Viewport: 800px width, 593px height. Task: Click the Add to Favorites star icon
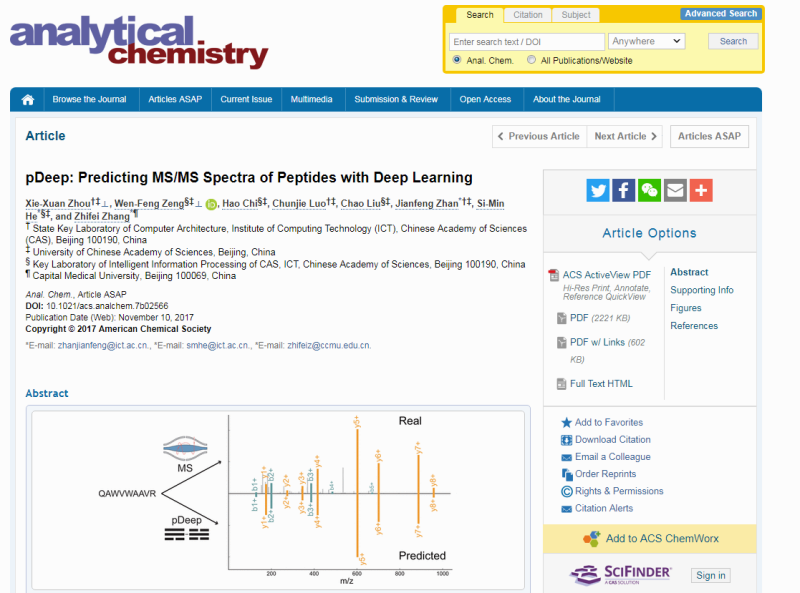tap(566, 423)
